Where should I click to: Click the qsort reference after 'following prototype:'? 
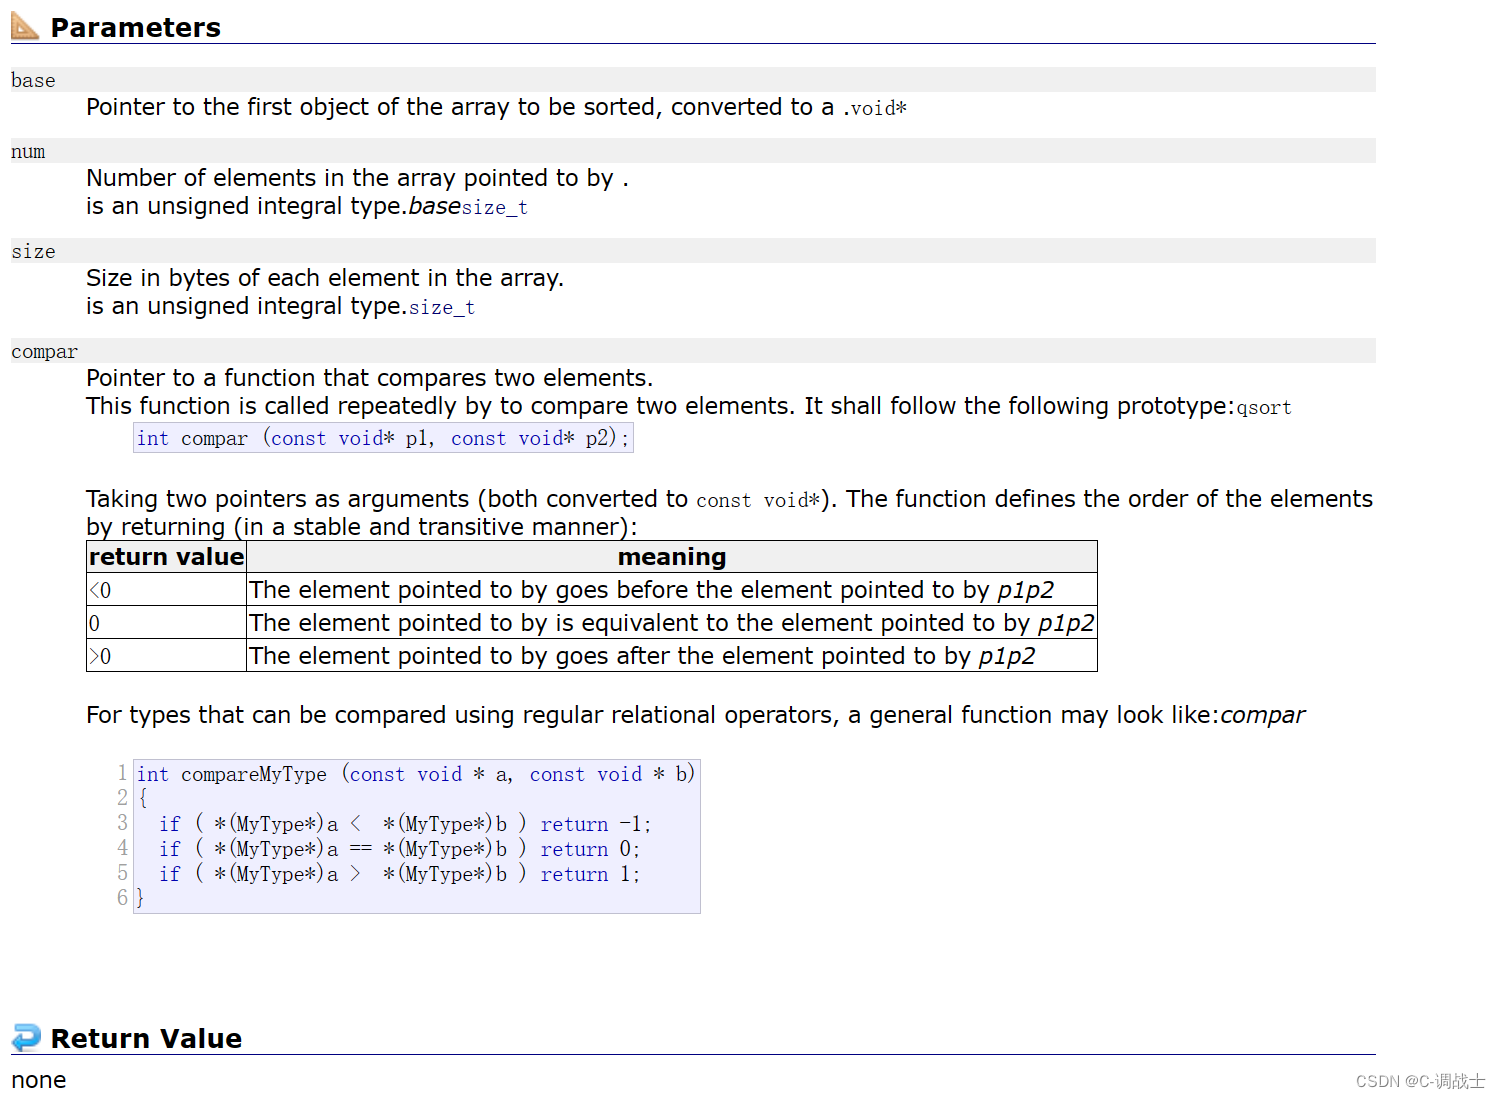click(x=1263, y=408)
